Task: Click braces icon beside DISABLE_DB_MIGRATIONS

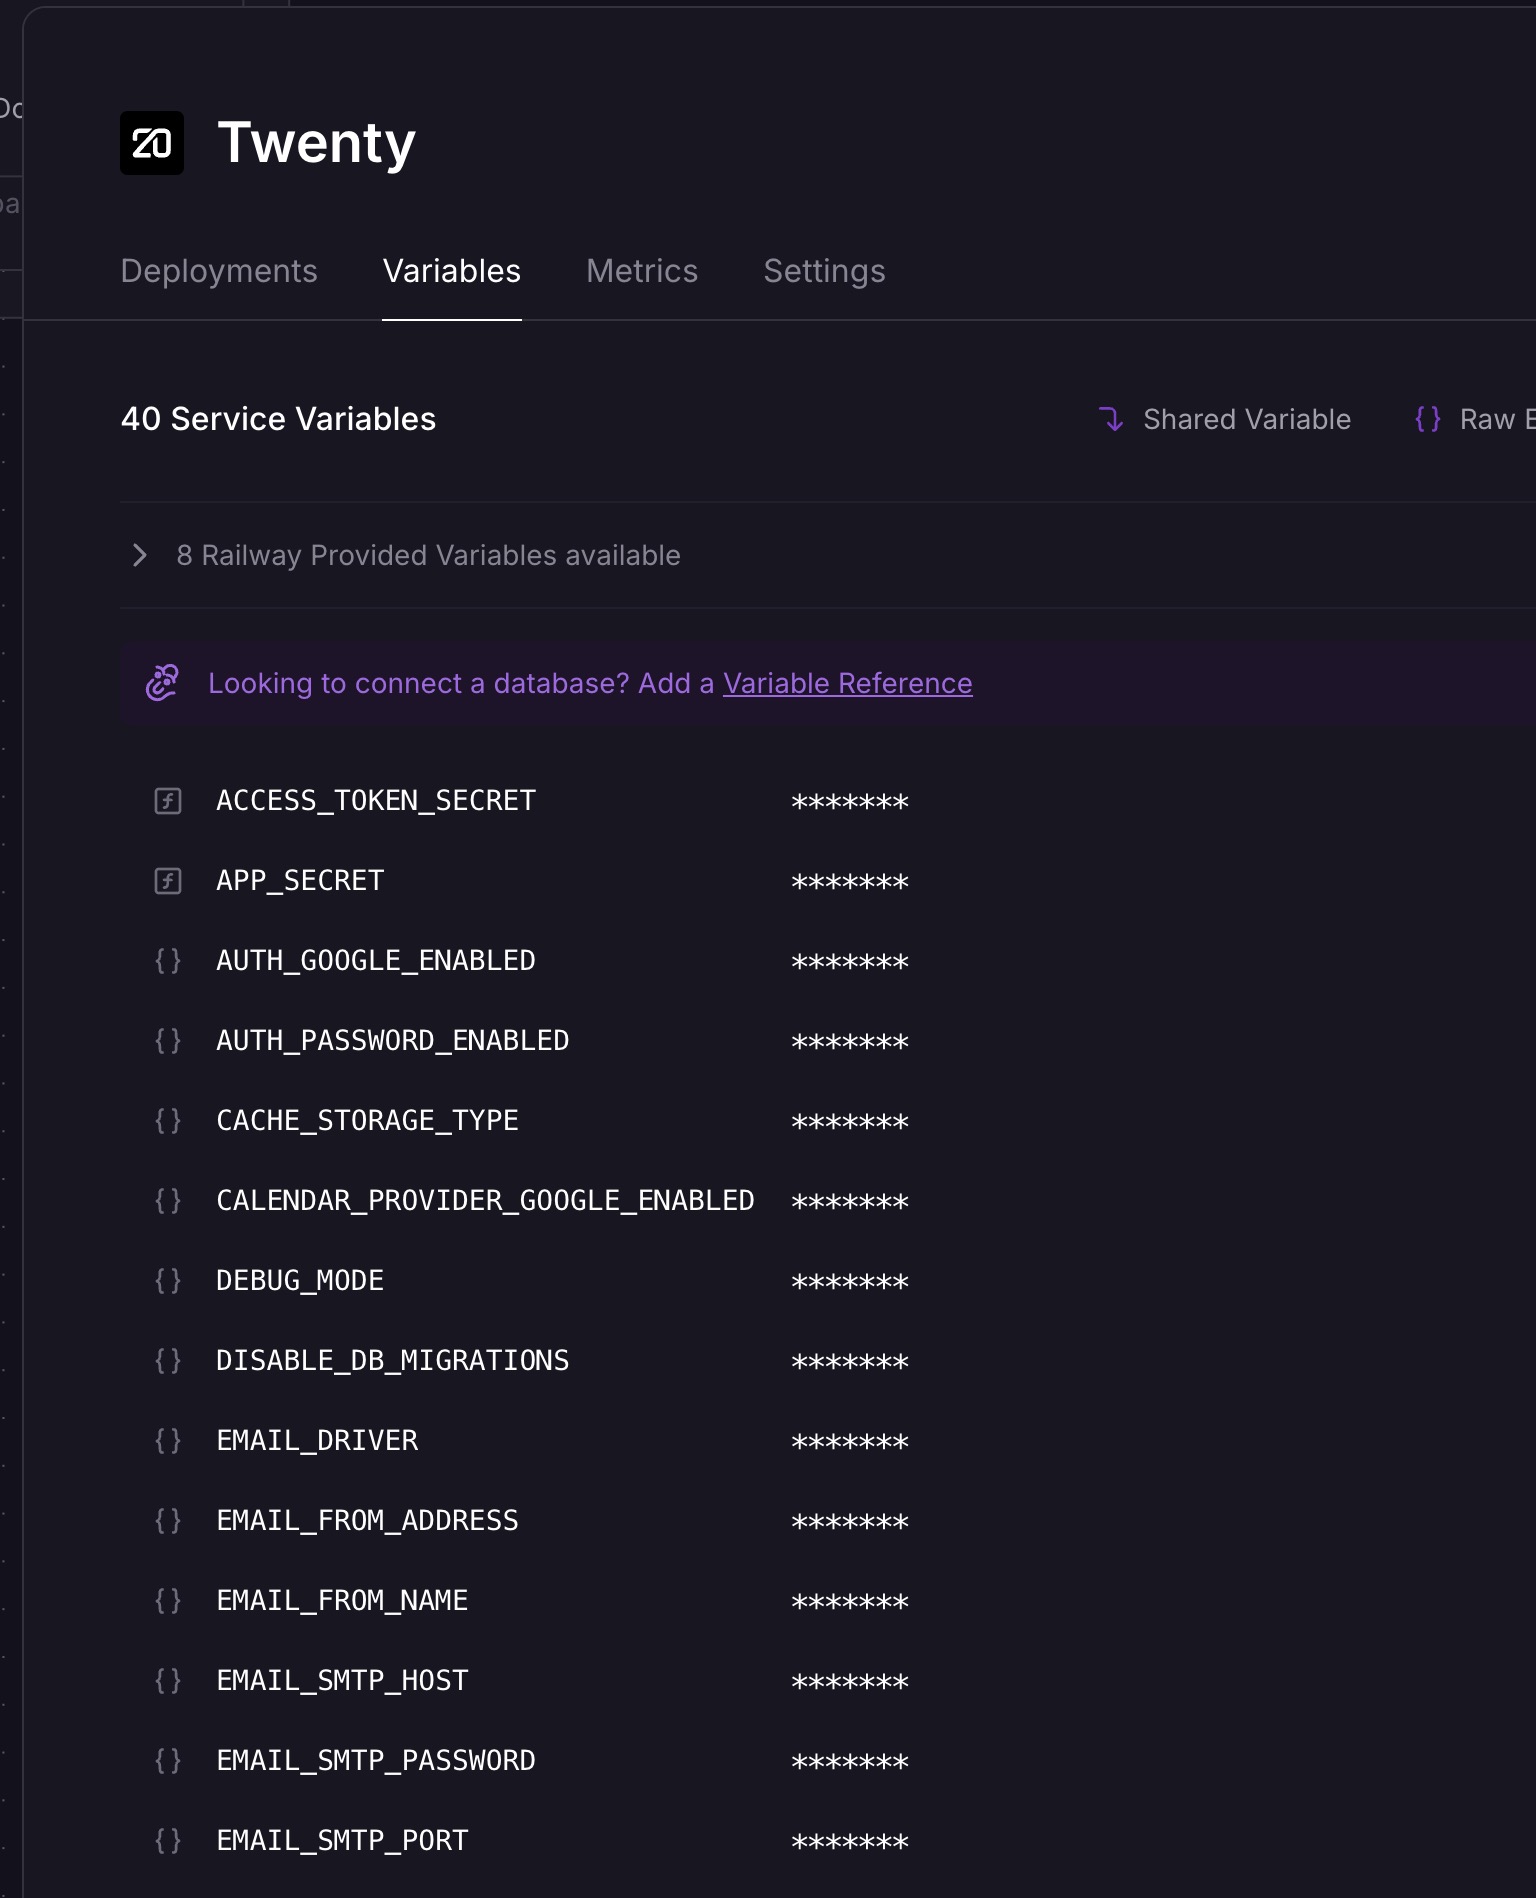Action: [168, 1361]
